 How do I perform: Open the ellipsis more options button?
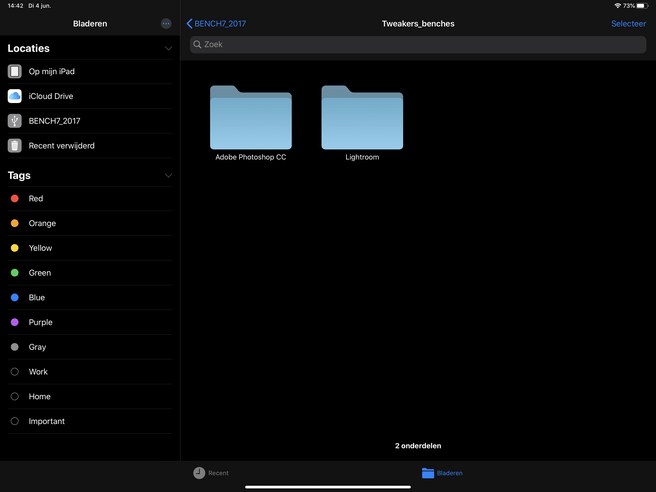166,24
